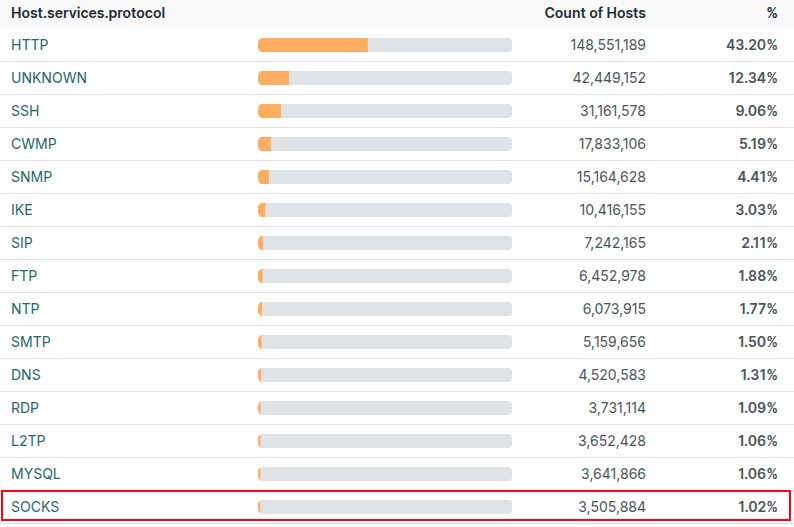794x527 pixels.
Task: Click the SNMP protocol link
Action: coord(31,177)
